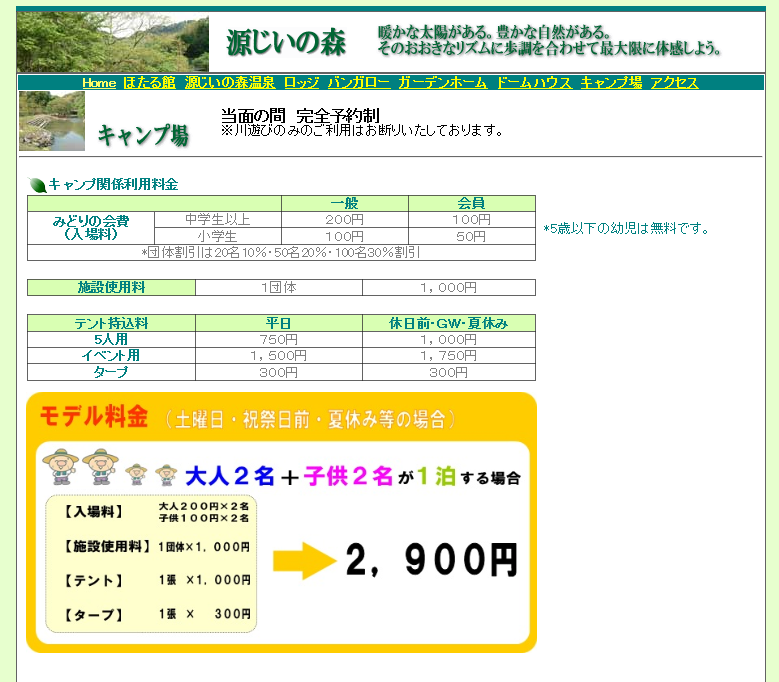Click the ガーデンホーム link

coord(442,83)
